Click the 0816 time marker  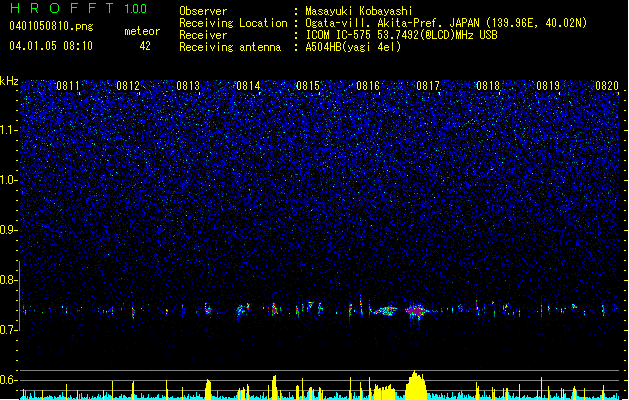click(x=368, y=86)
